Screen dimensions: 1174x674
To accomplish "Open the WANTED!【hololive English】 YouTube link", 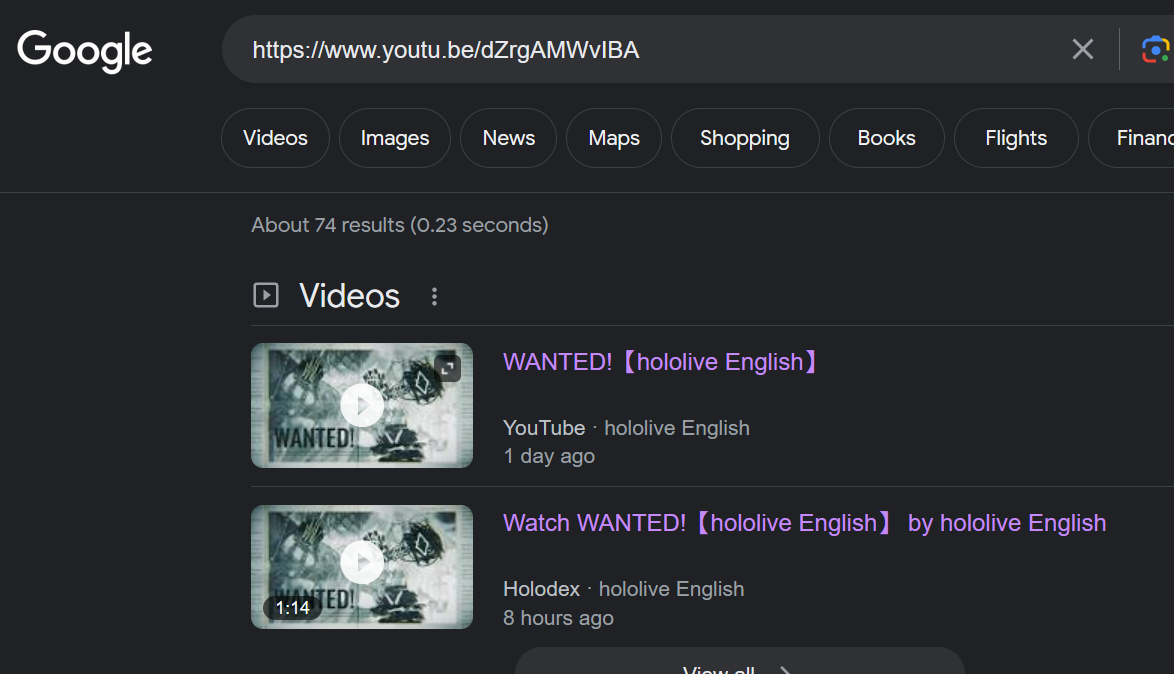I will pyautogui.click(x=661, y=362).
